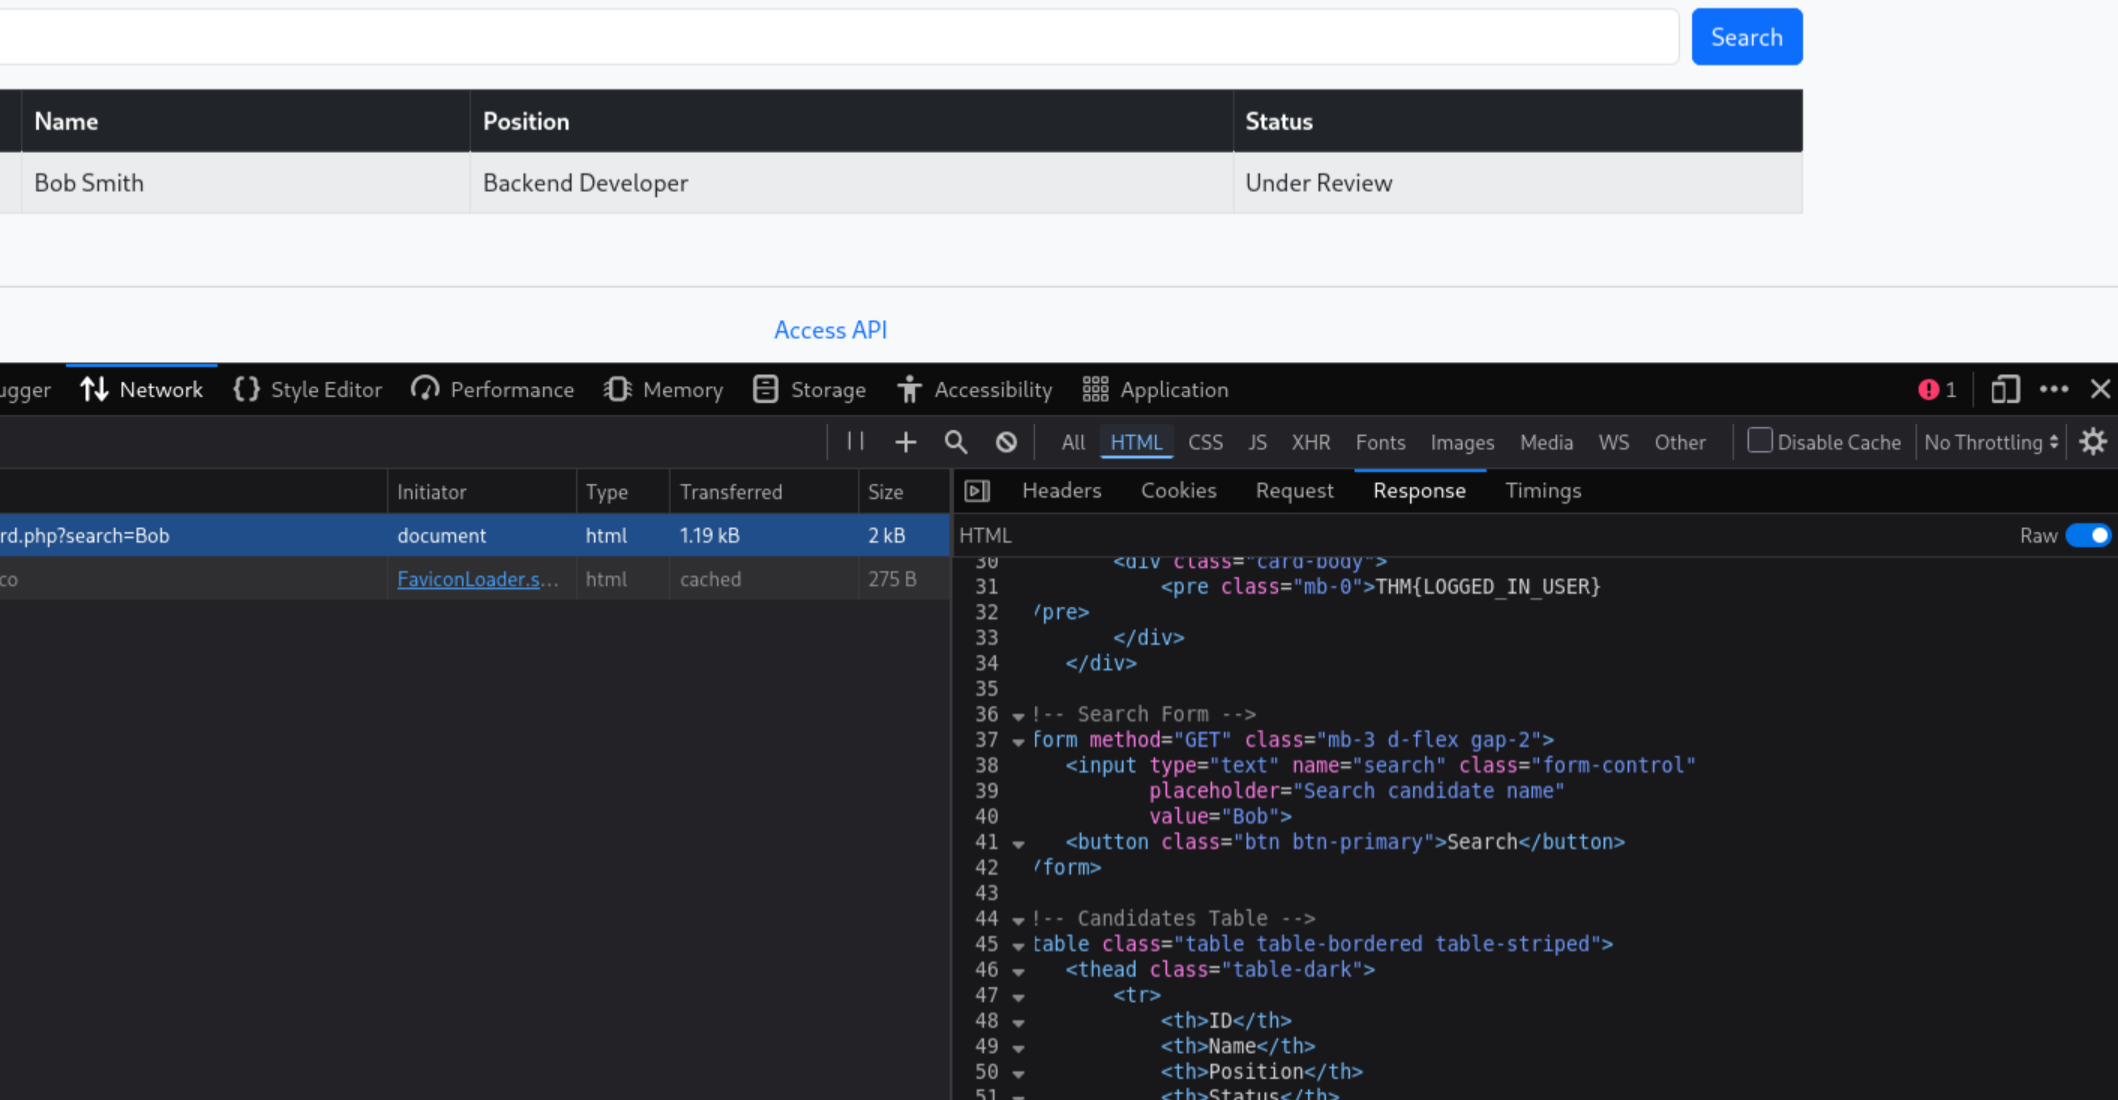2118x1100 pixels.
Task: Open the No Throttling dropdown
Action: [x=1991, y=442]
